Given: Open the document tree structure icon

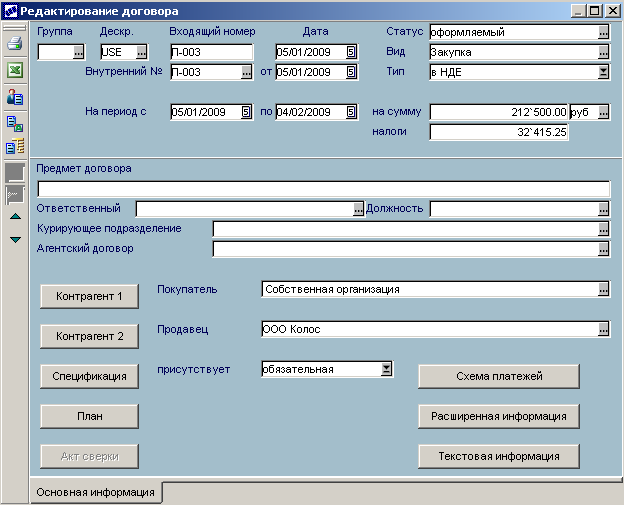Looking at the screenshot, I should pos(15,146).
